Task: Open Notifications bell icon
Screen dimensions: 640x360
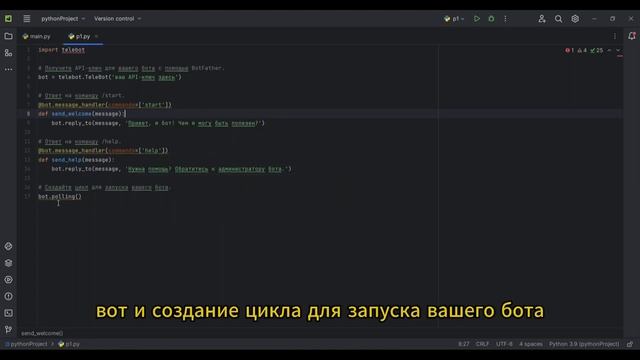Action: (x=632, y=36)
